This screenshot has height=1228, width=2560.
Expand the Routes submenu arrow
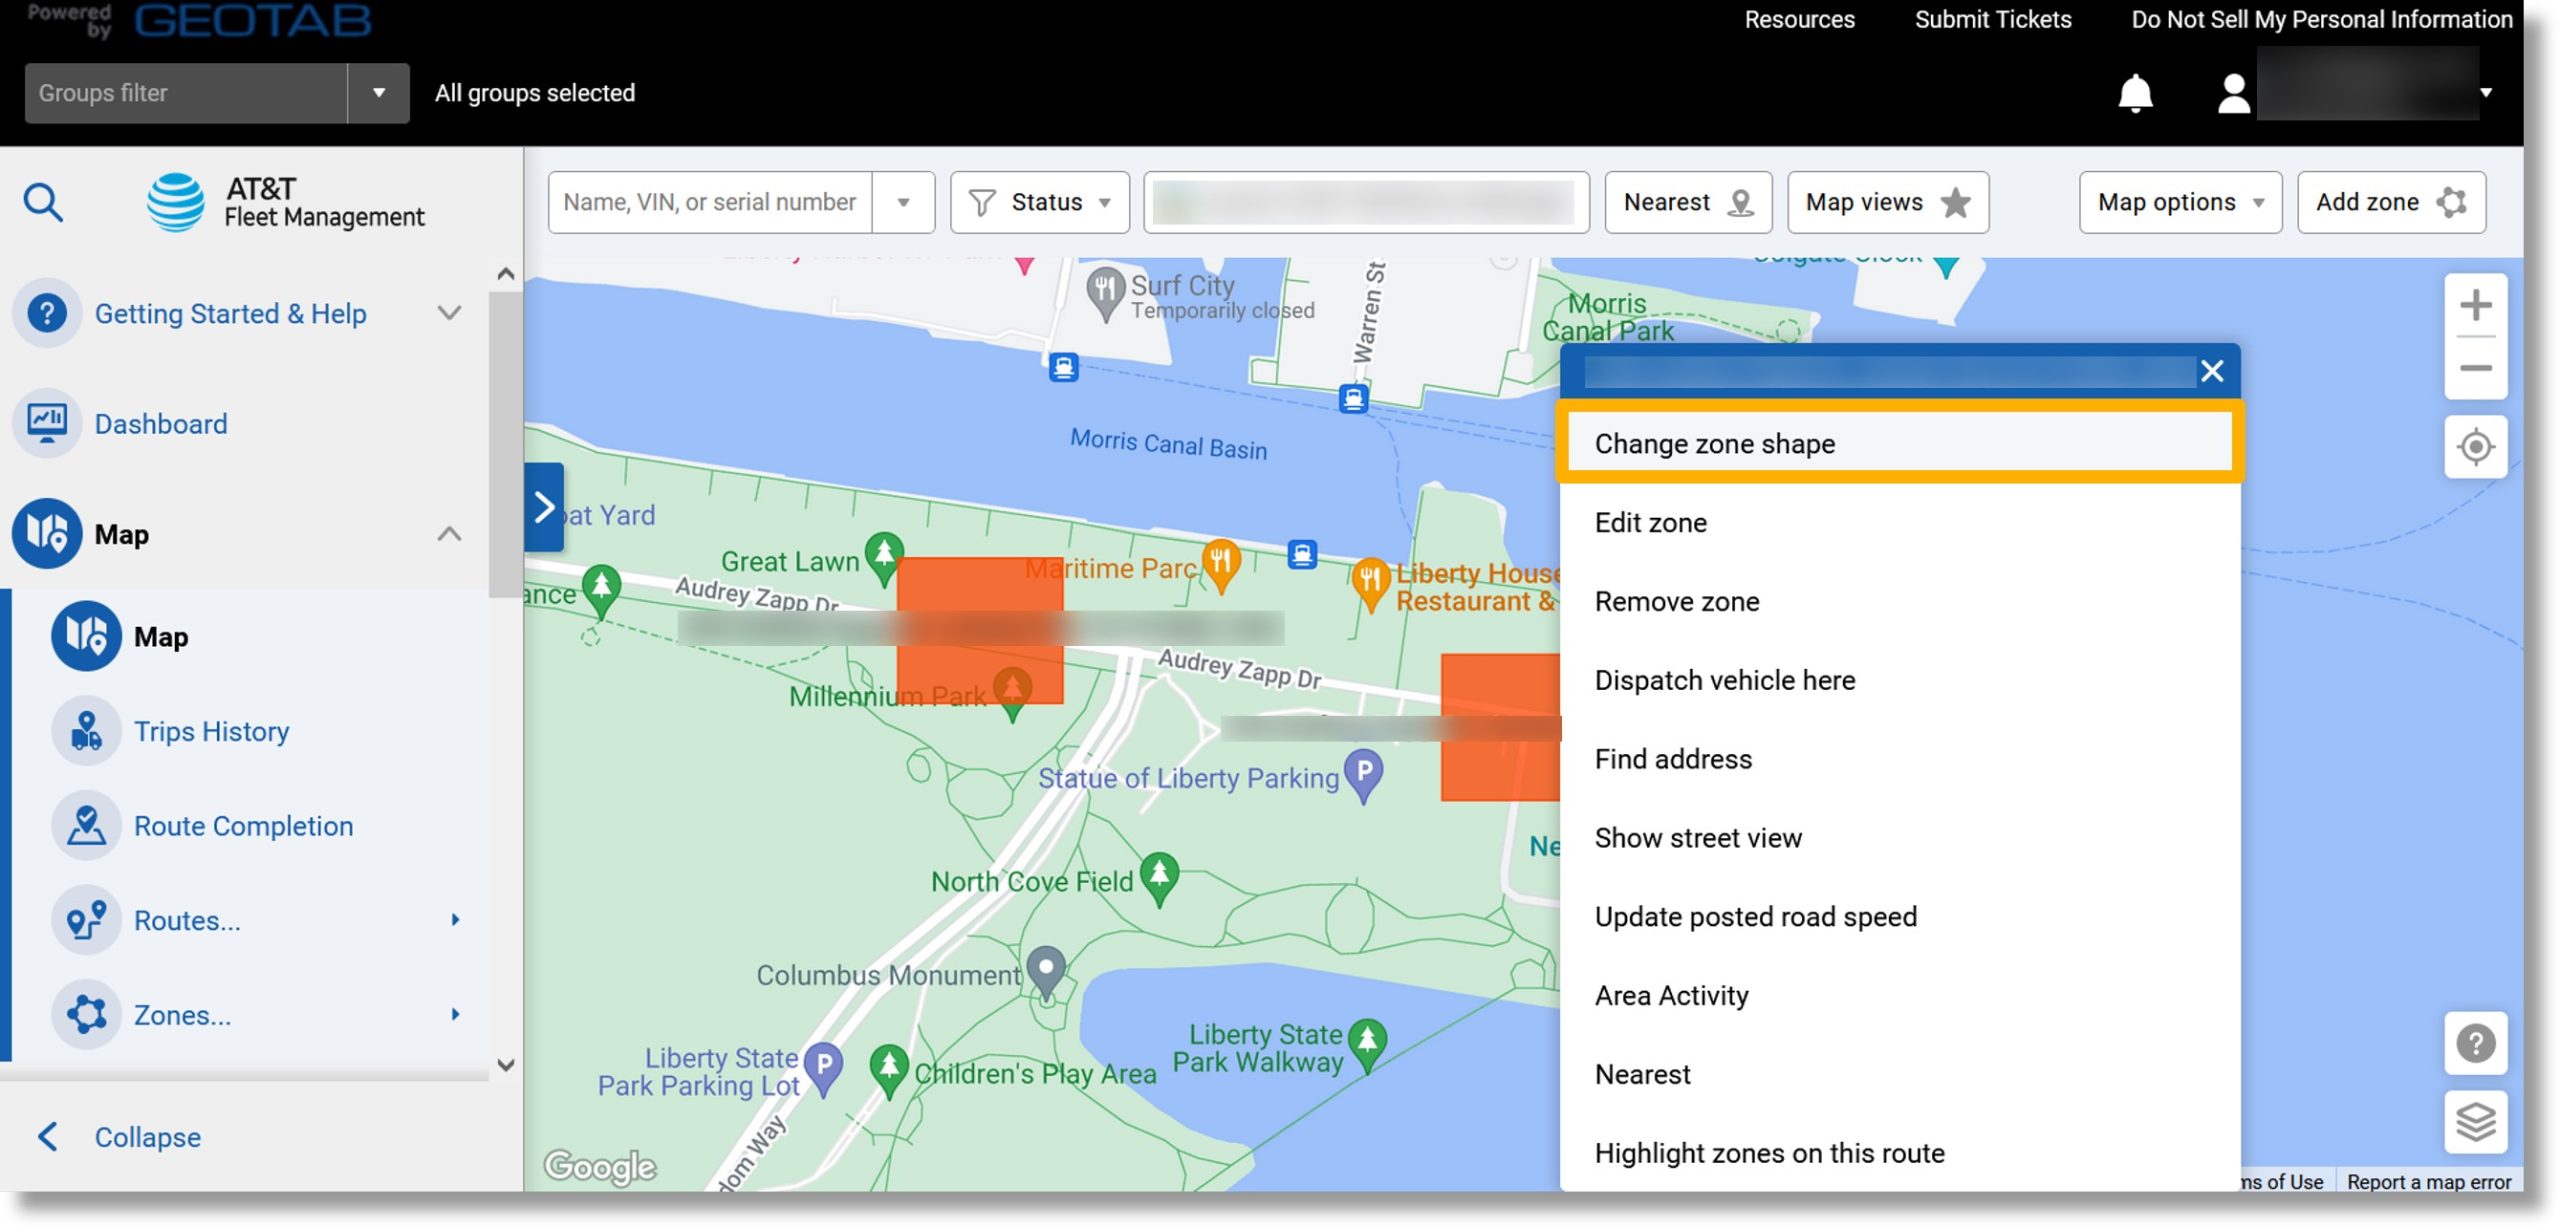point(455,920)
